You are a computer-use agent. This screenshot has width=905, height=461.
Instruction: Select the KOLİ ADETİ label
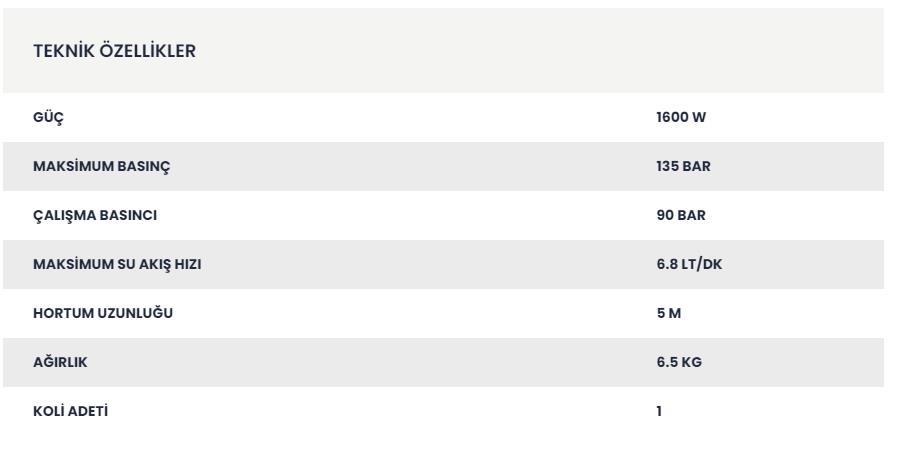coord(70,411)
